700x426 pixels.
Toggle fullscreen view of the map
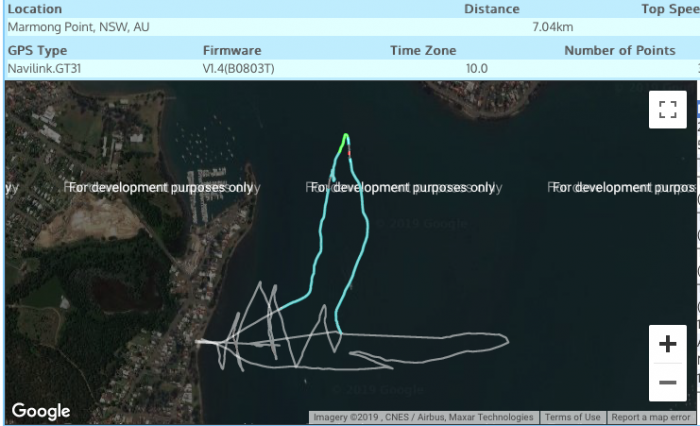coord(667,109)
